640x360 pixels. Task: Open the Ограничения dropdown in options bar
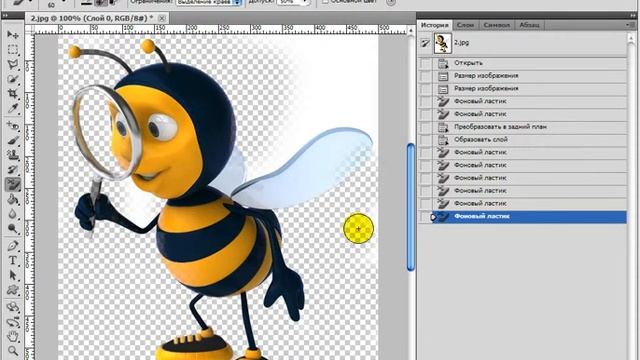(x=209, y=2)
